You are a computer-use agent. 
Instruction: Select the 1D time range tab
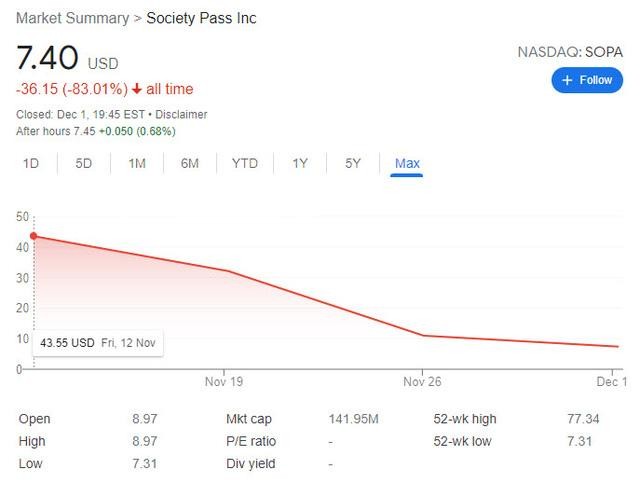click(x=31, y=163)
